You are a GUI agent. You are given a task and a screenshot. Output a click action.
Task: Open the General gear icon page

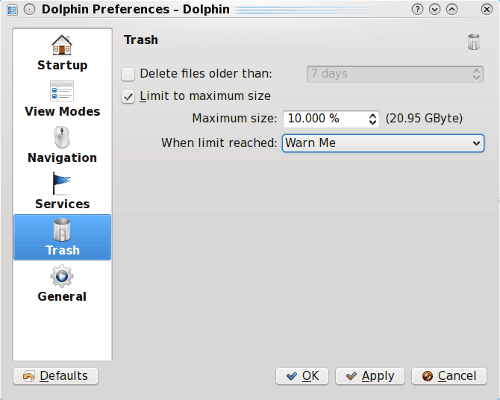coord(62,276)
